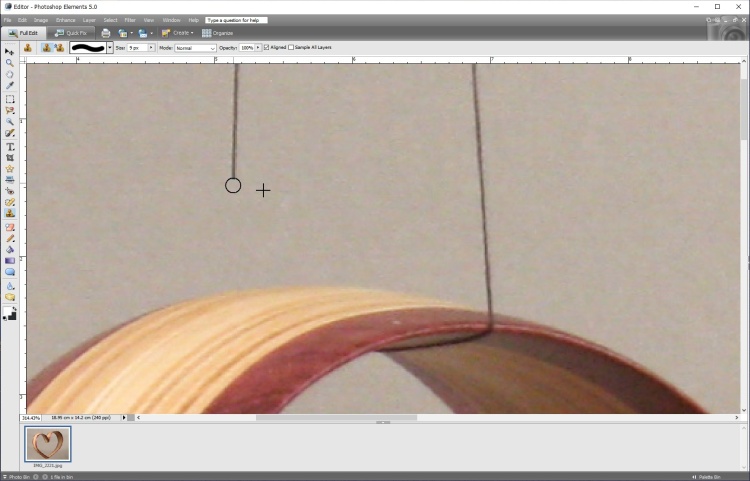Viewport: 750px width, 481px height.
Task: Switch to Quick Fix mode
Action: click(71, 33)
